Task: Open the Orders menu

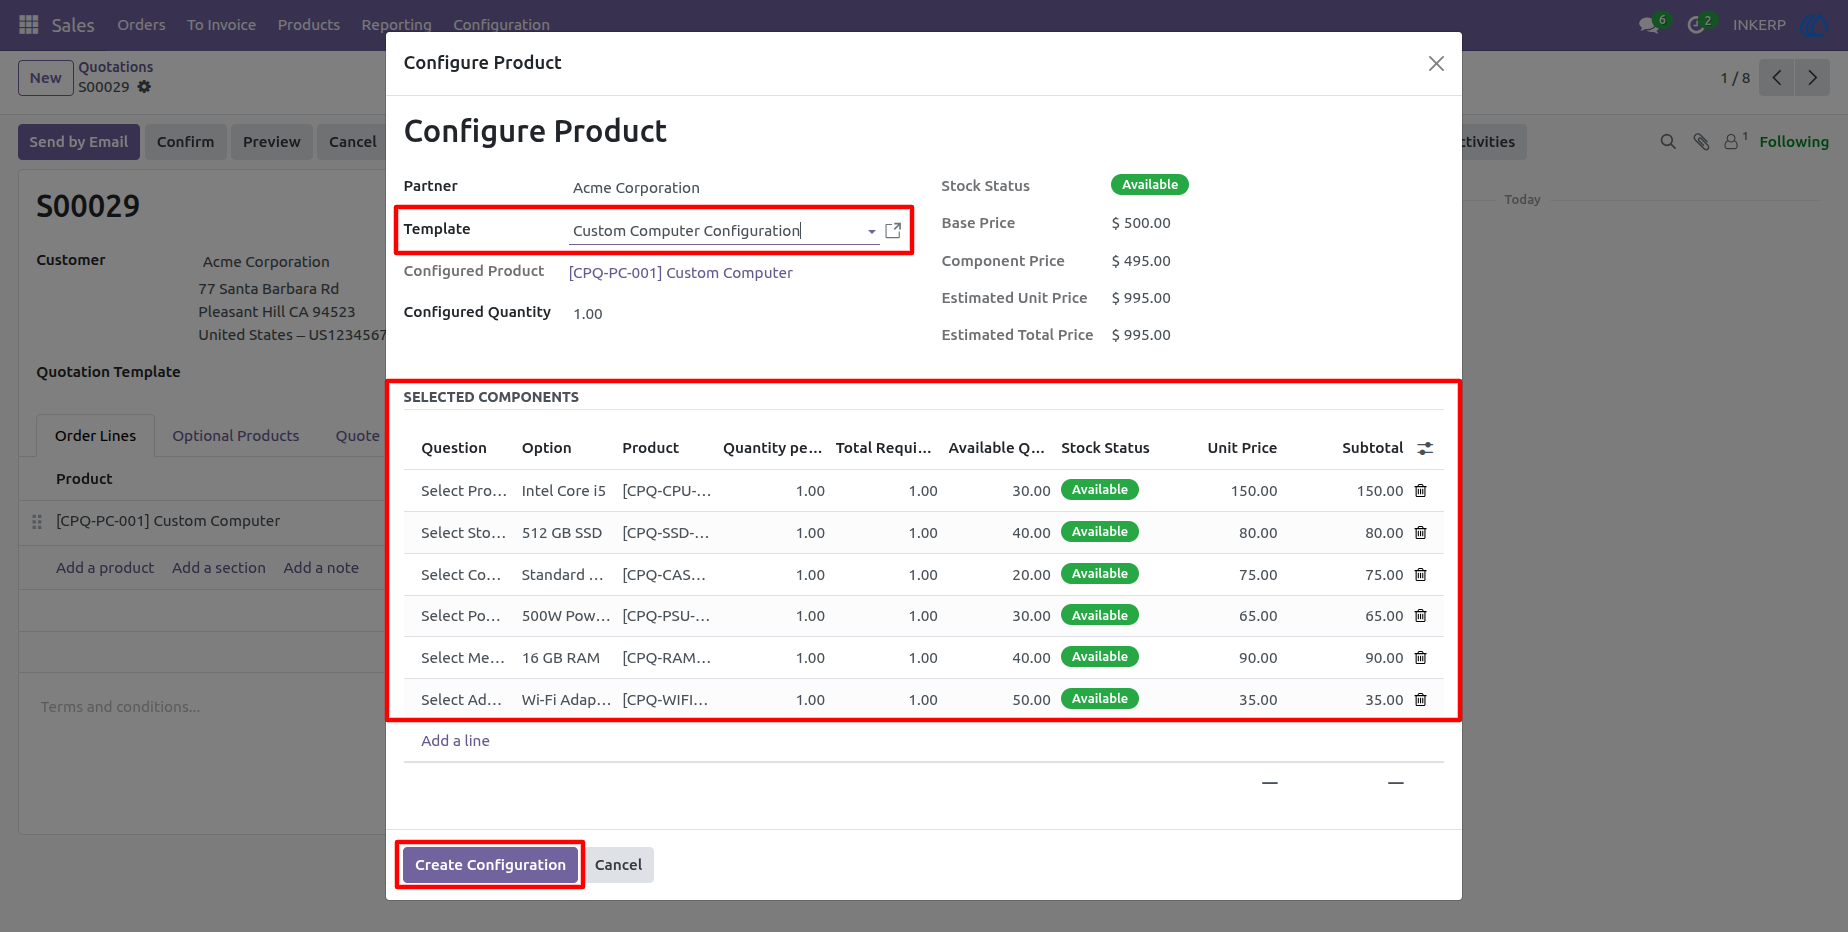Action: point(141,25)
